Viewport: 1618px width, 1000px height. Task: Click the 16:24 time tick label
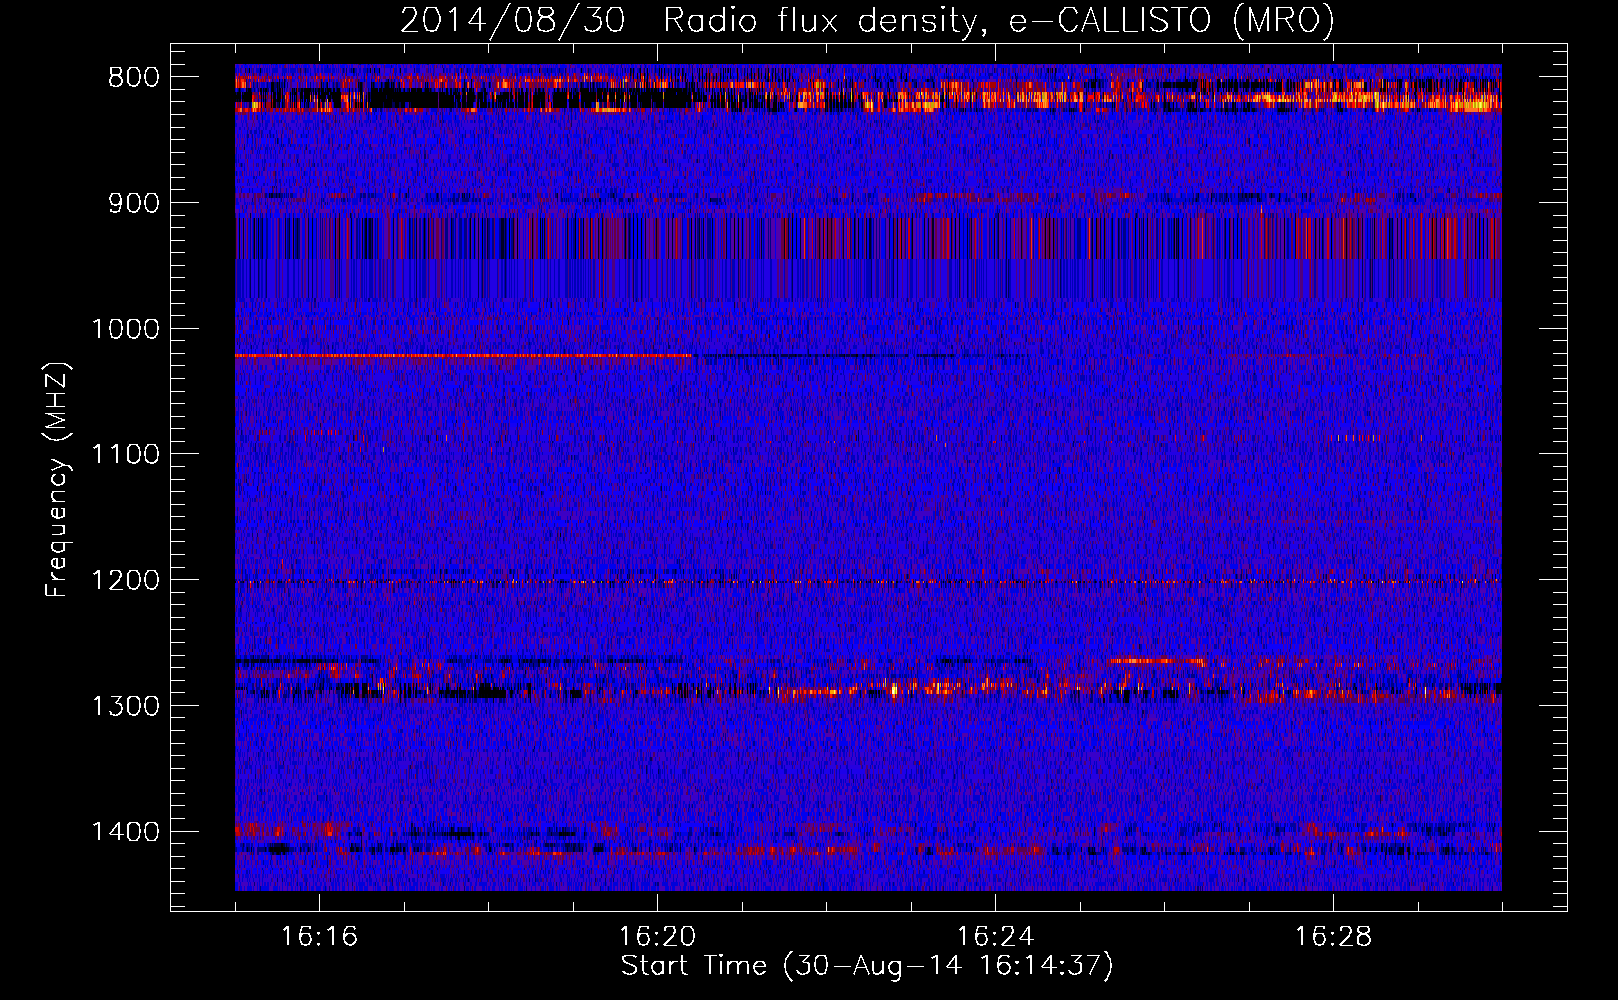click(995, 937)
